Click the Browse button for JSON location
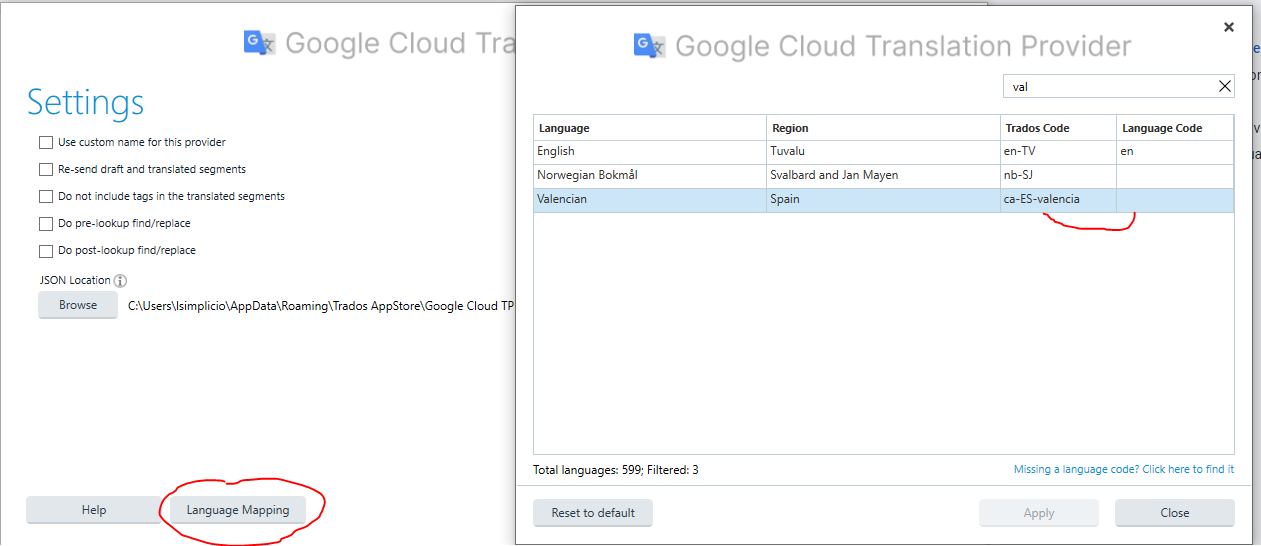This screenshot has height=546, width=1261. coord(78,305)
